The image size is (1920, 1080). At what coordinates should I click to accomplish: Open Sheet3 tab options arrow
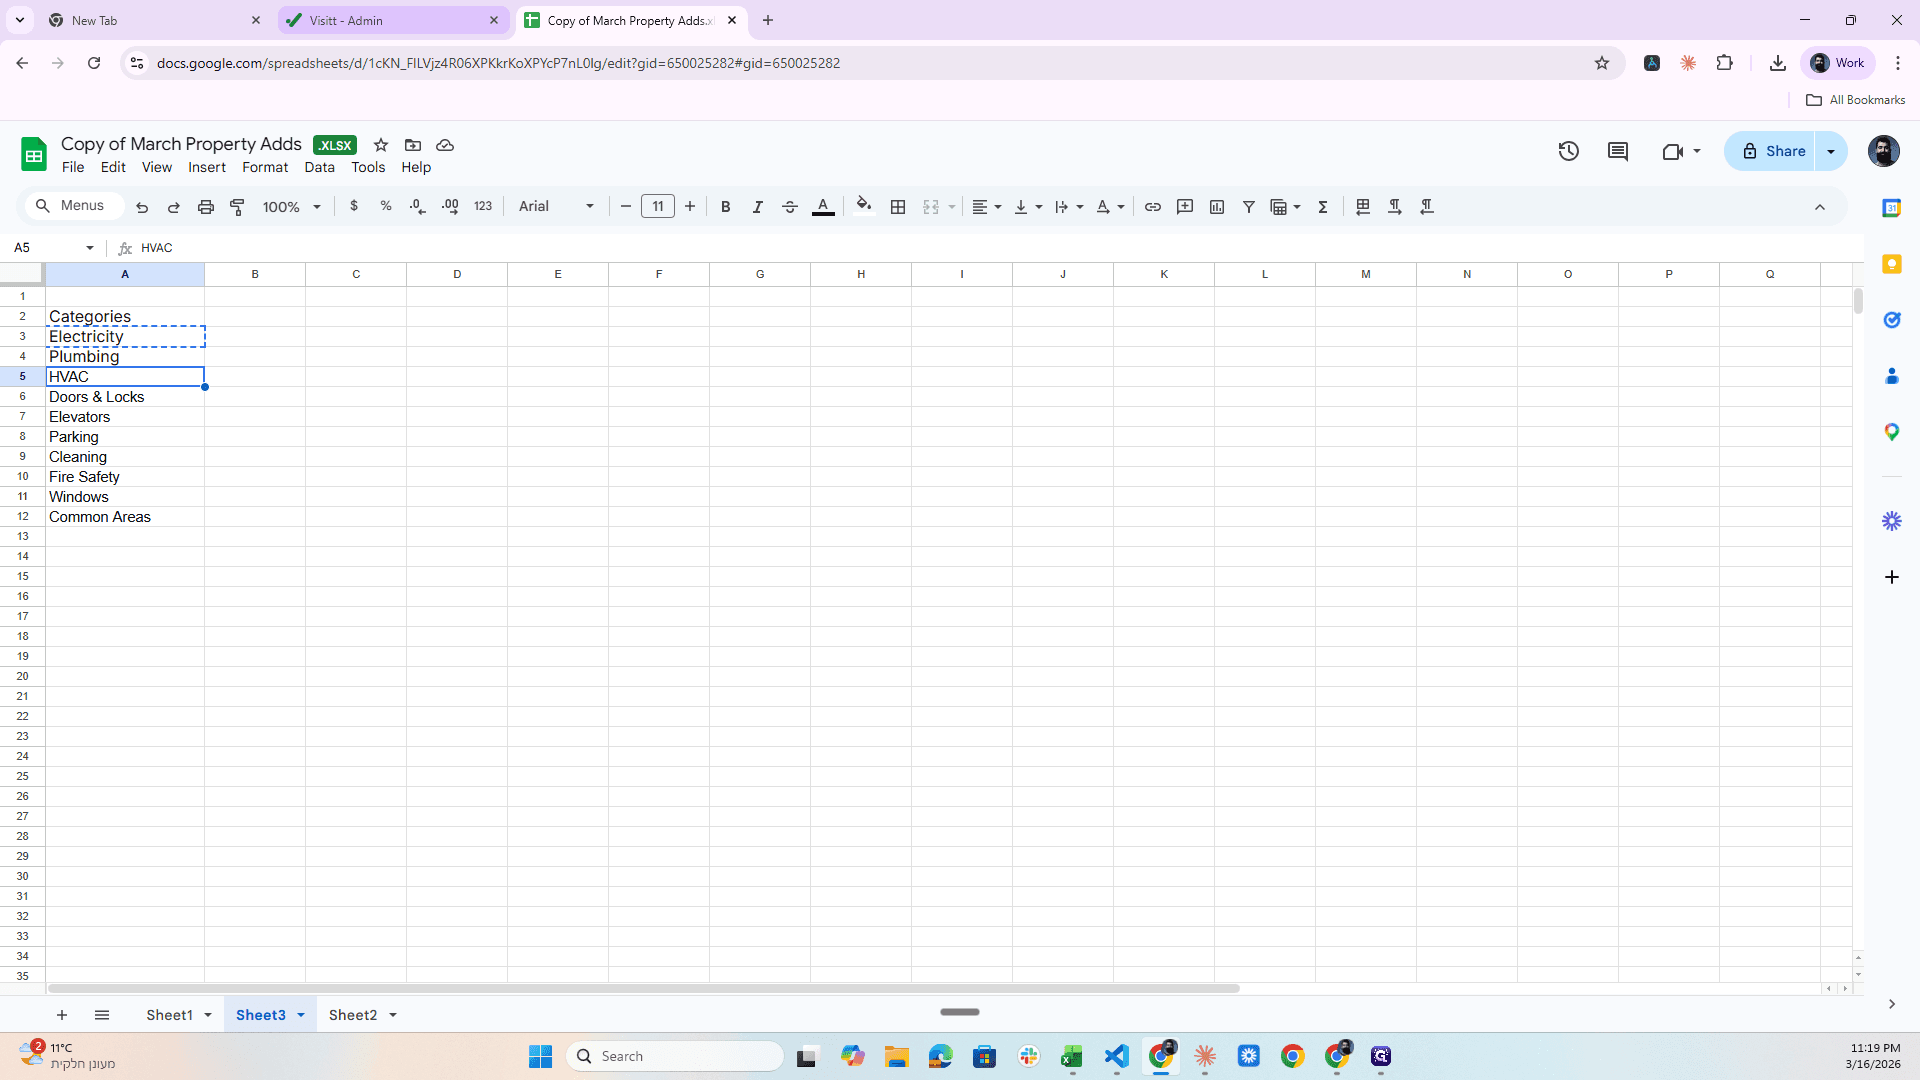coord(301,1015)
